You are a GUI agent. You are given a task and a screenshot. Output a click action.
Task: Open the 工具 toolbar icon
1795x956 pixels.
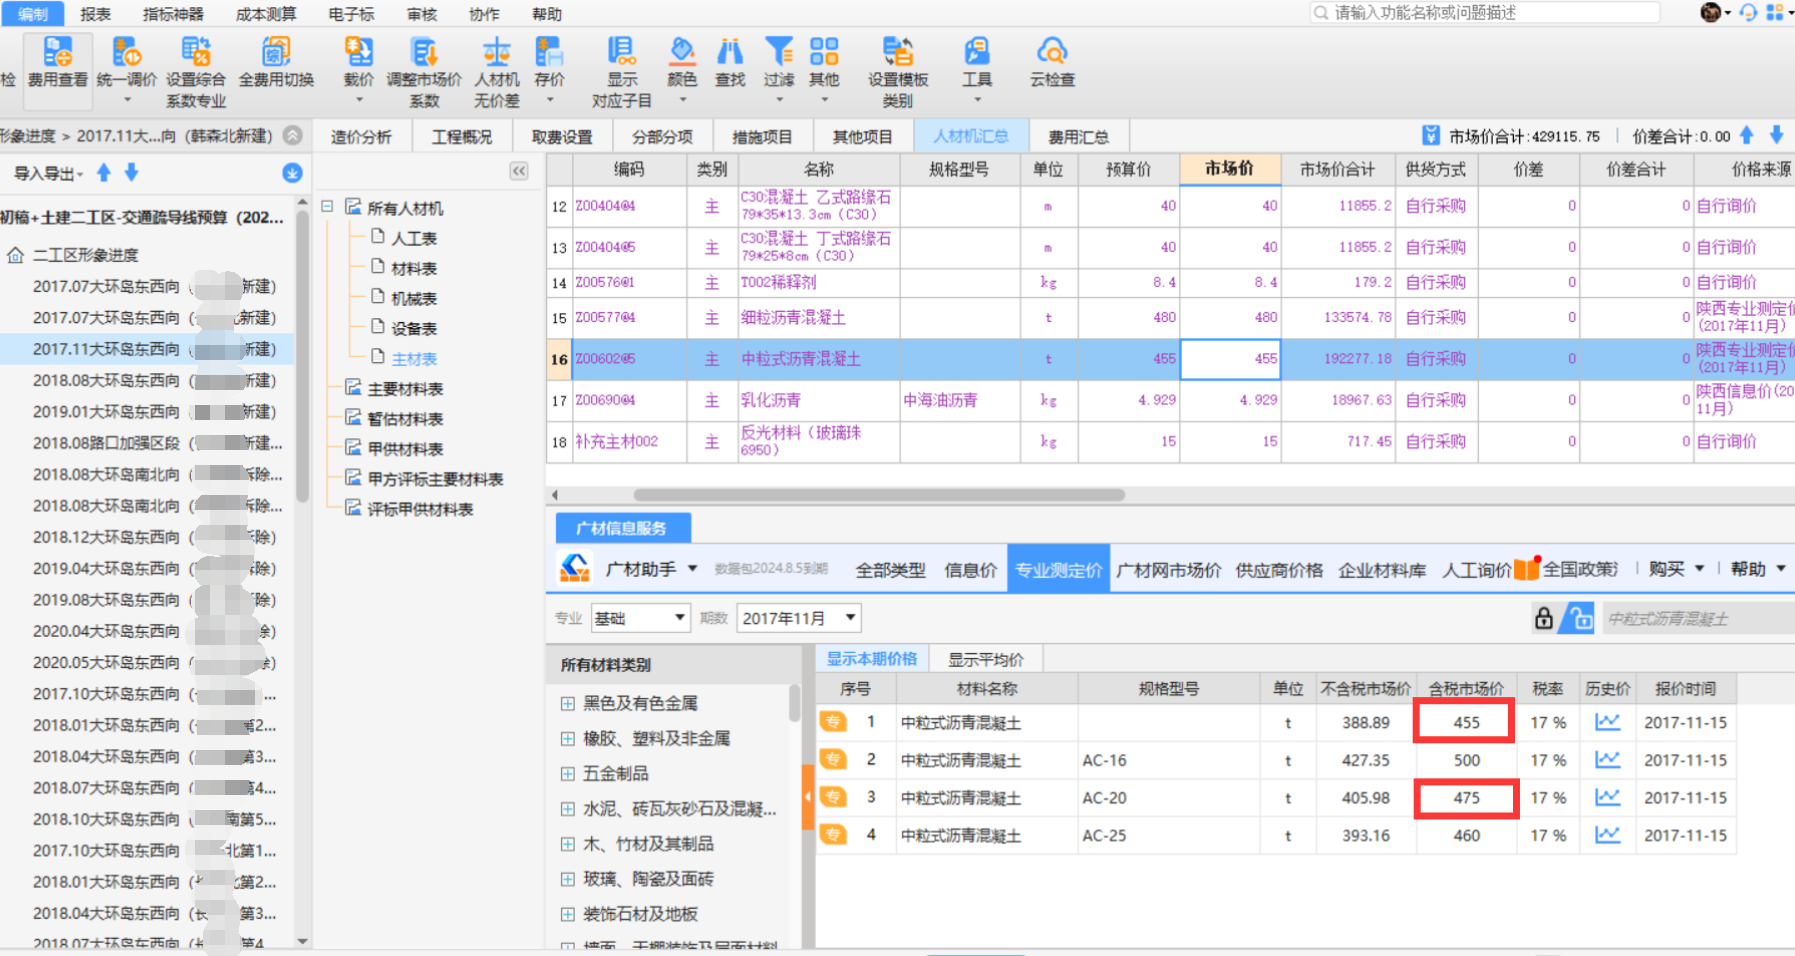tap(977, 70)
